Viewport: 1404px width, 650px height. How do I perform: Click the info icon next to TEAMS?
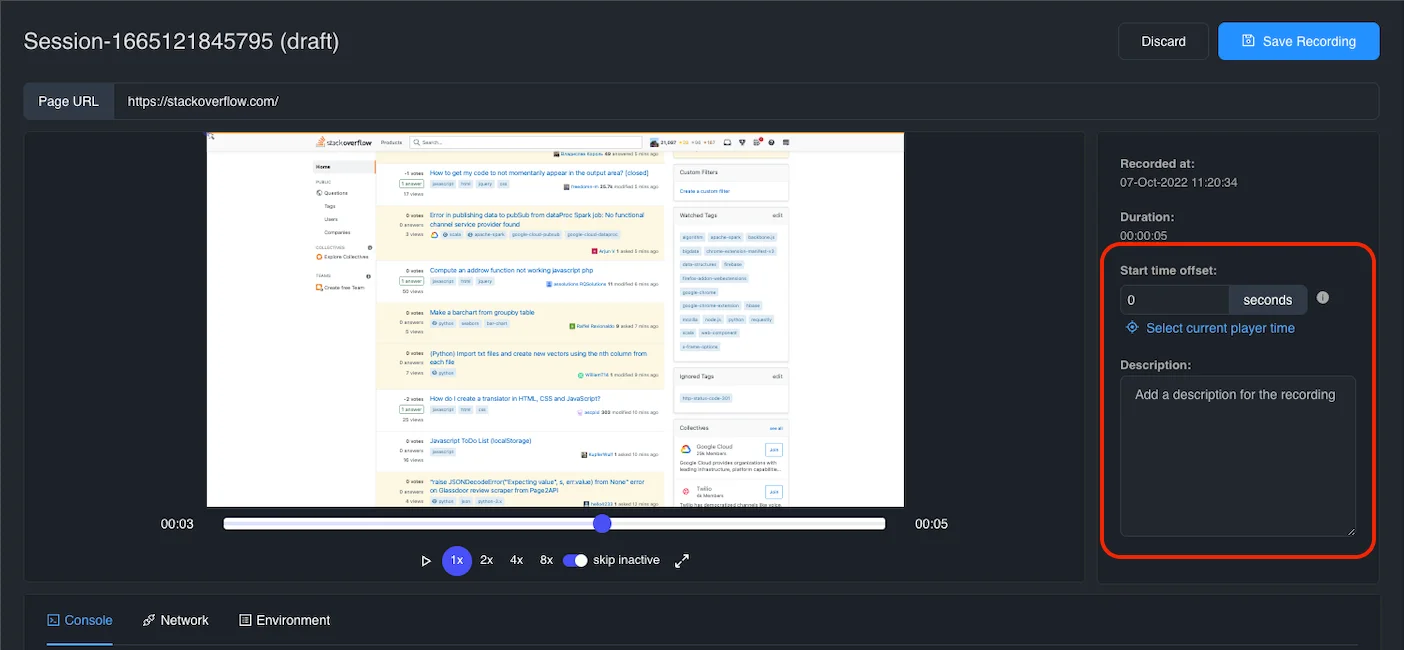tap(370, 276)
